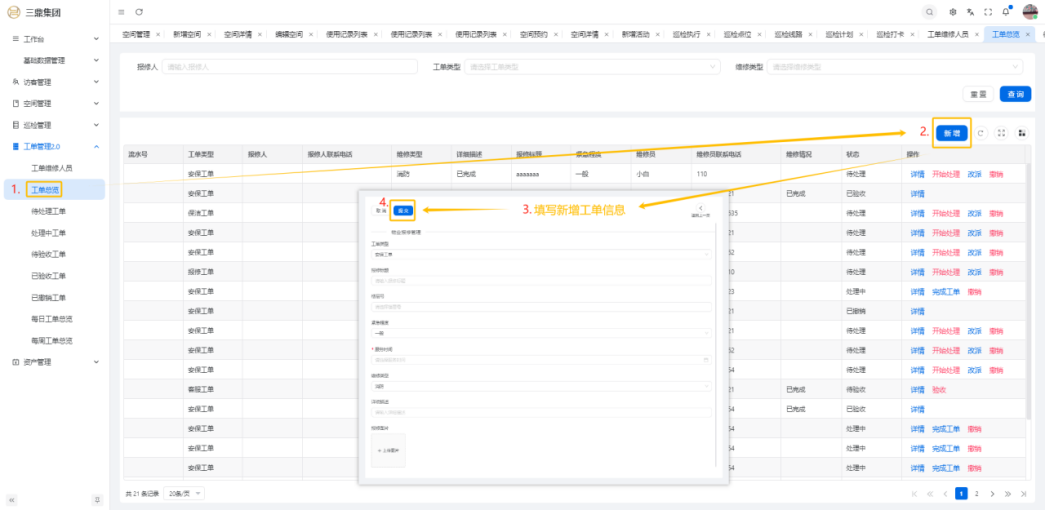Click the hamburger menu collapse icon
The width and height of the screenshot is (1045, 510).
point(121,11)
